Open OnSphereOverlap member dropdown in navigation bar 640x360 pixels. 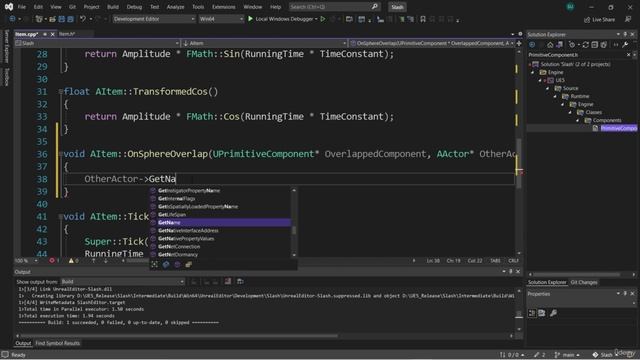coord(432,43)
